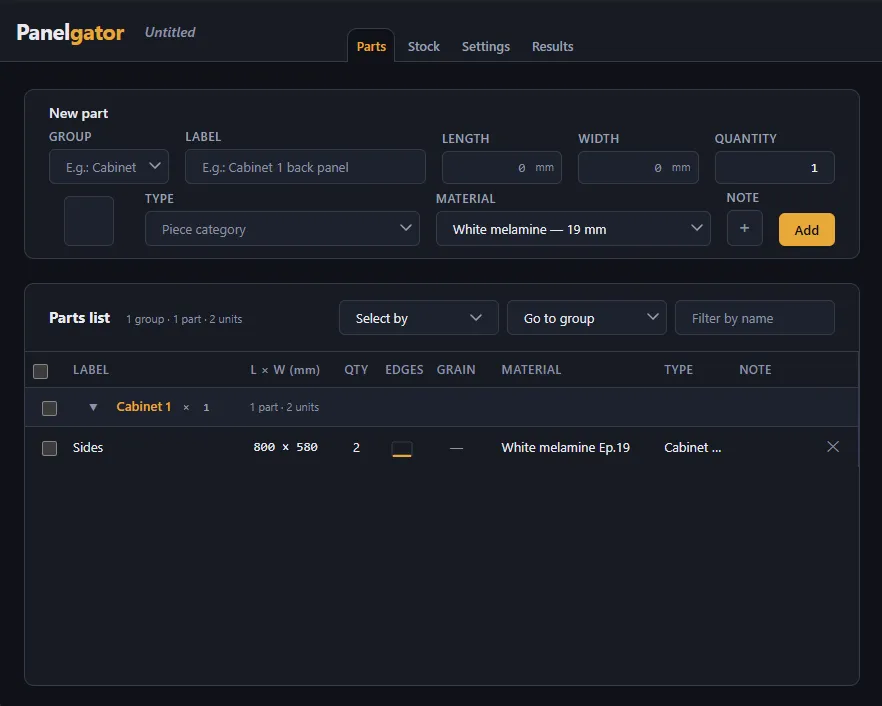Screen dimensions: 882x706
Task: Click the grain dash icon for Sides
Action: pos(456,448)
